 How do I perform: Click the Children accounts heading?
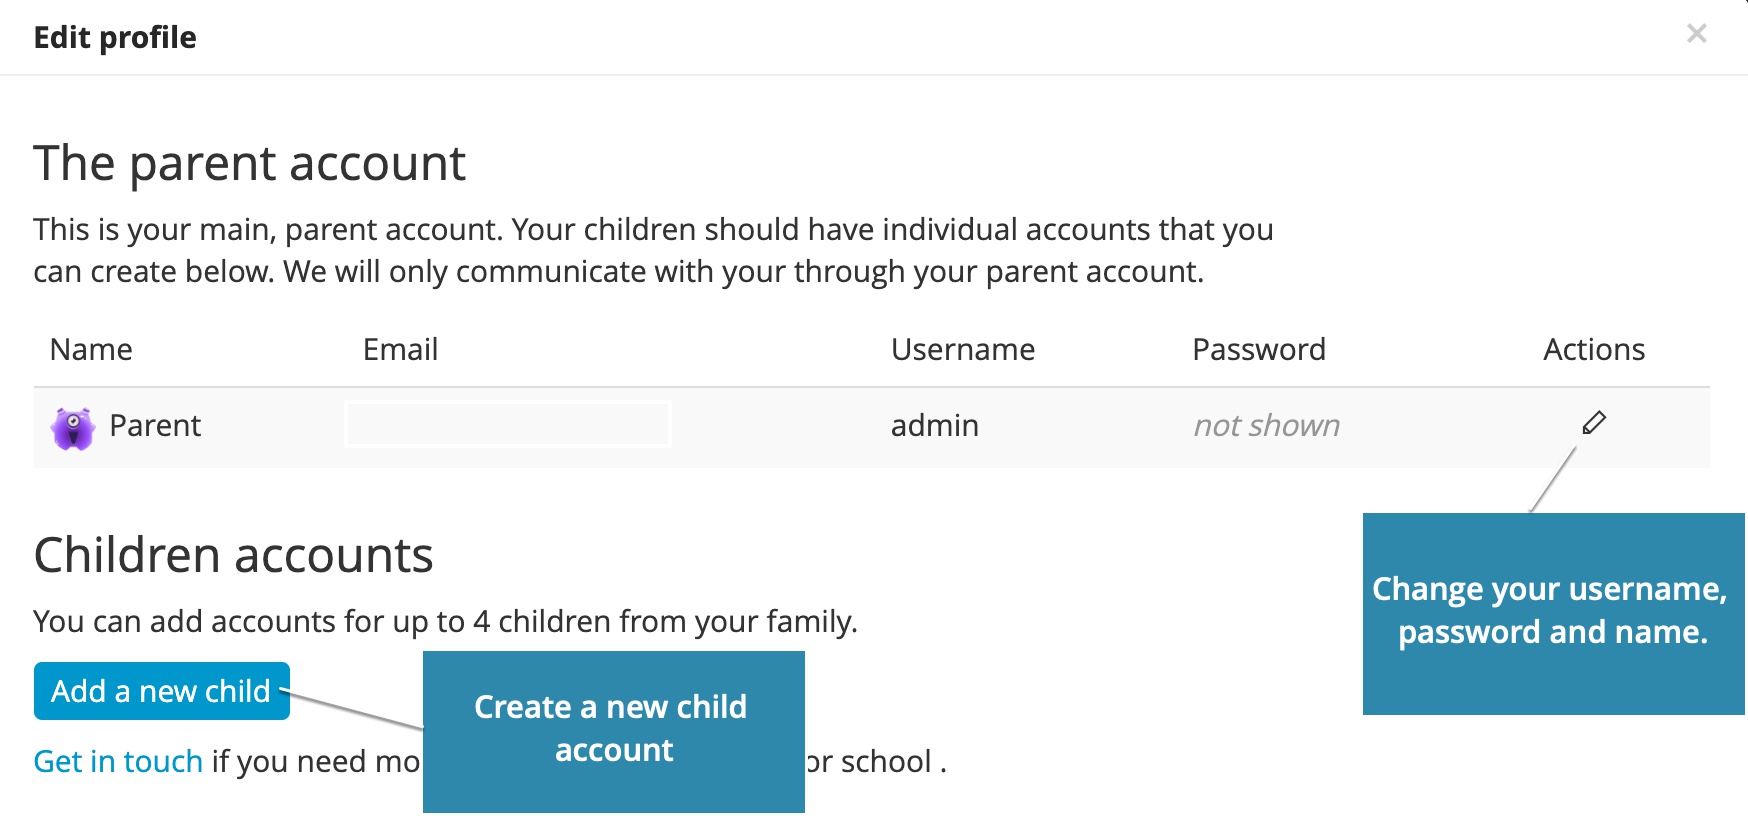point(233,555)
